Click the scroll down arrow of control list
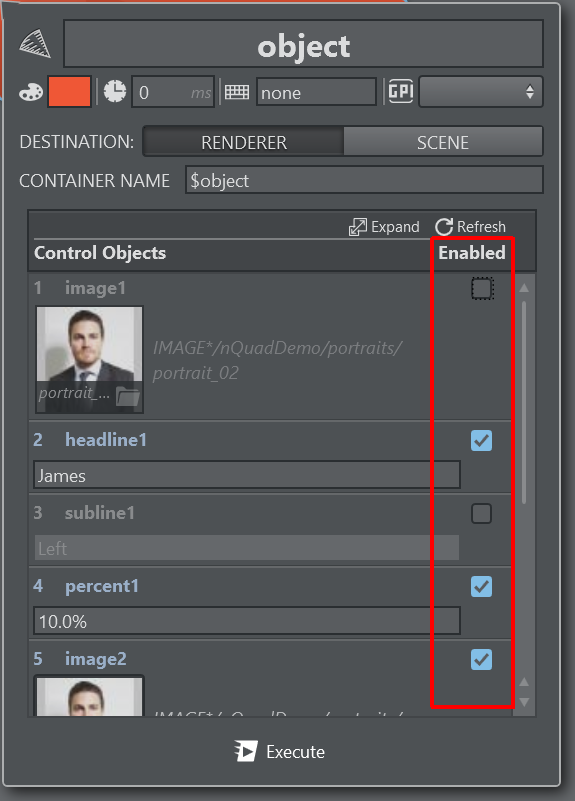 [523, 702]
